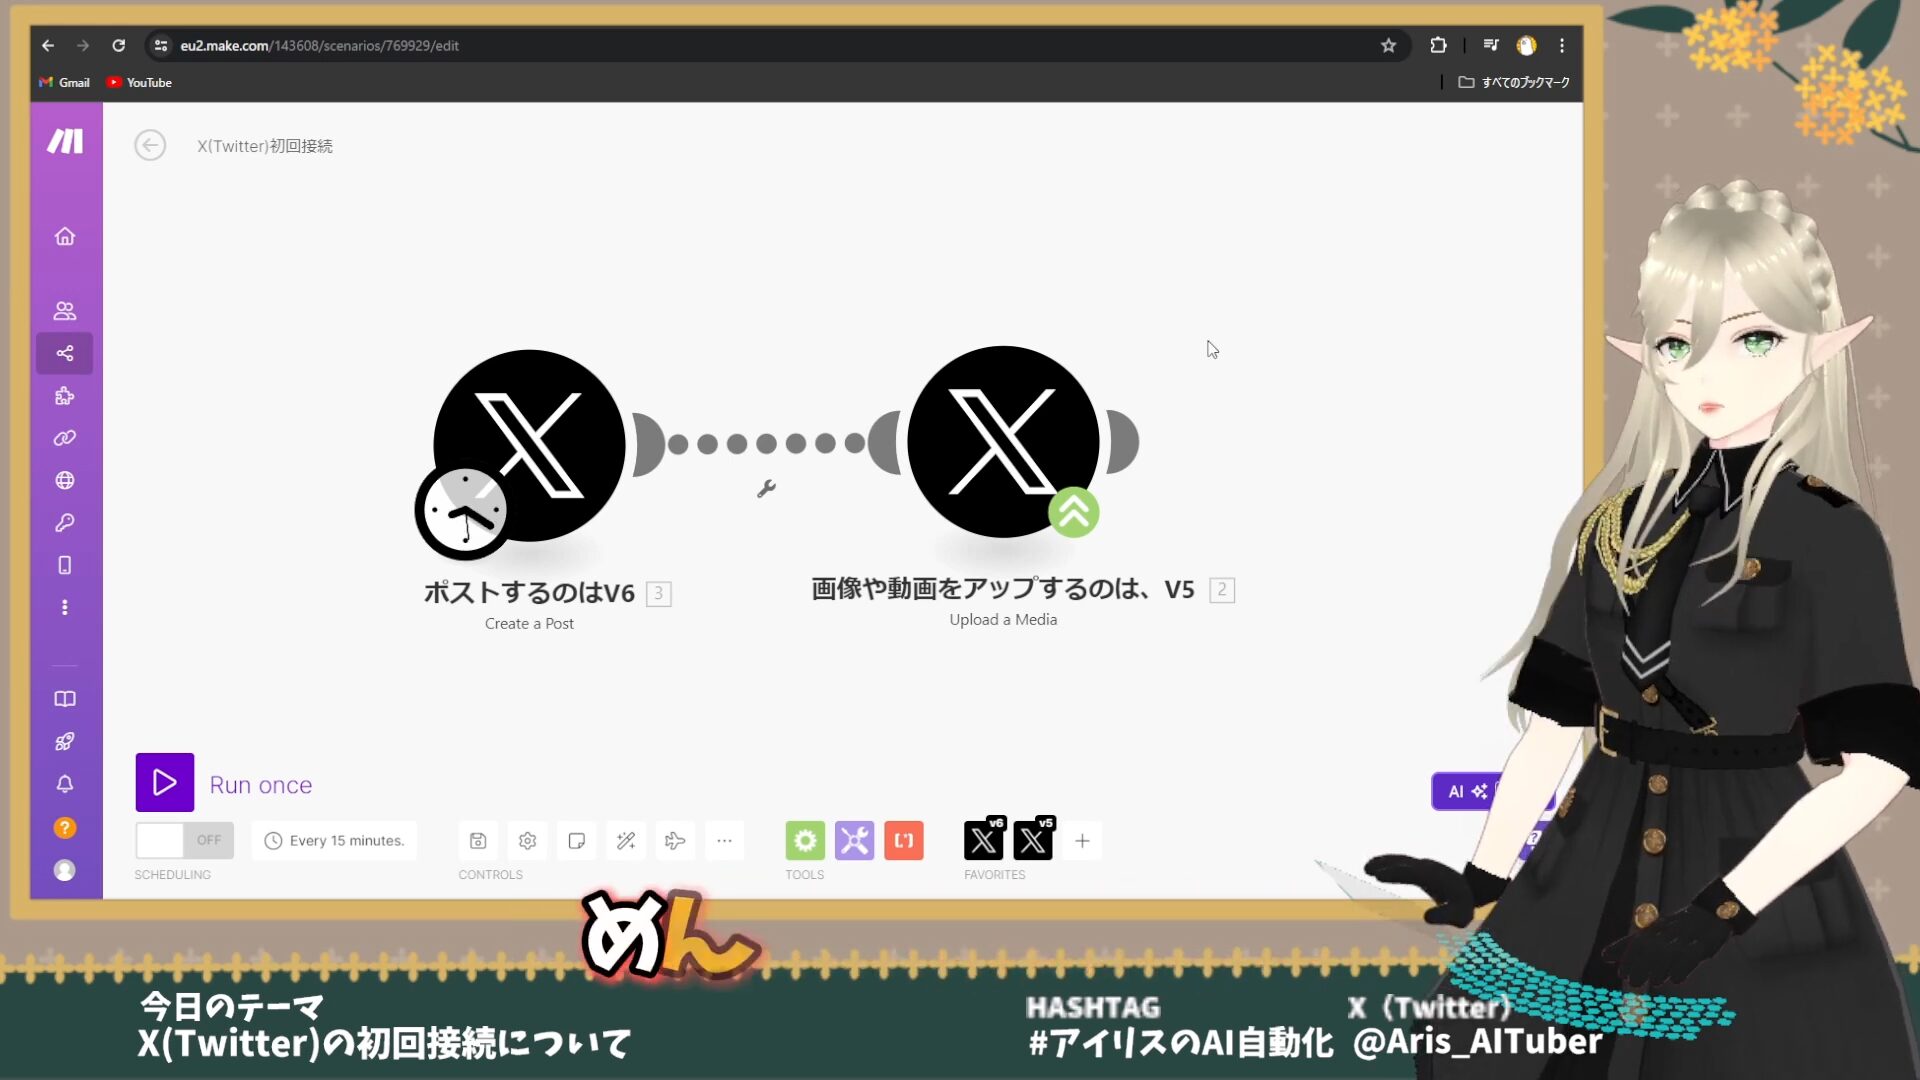Go back using scenario back arrow
This screenshot has height=1080, width=1920.
150,146
